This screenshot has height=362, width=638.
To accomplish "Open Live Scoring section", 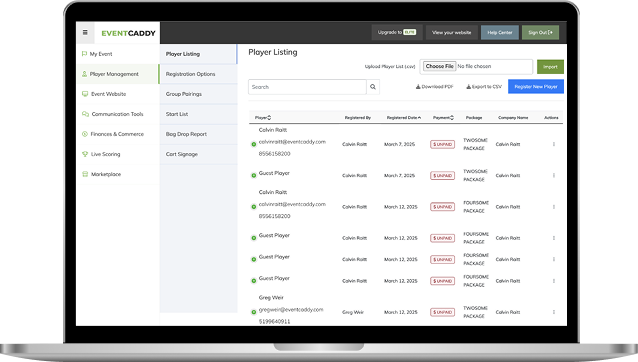I will pyautogui.click(x=118, y=154).
